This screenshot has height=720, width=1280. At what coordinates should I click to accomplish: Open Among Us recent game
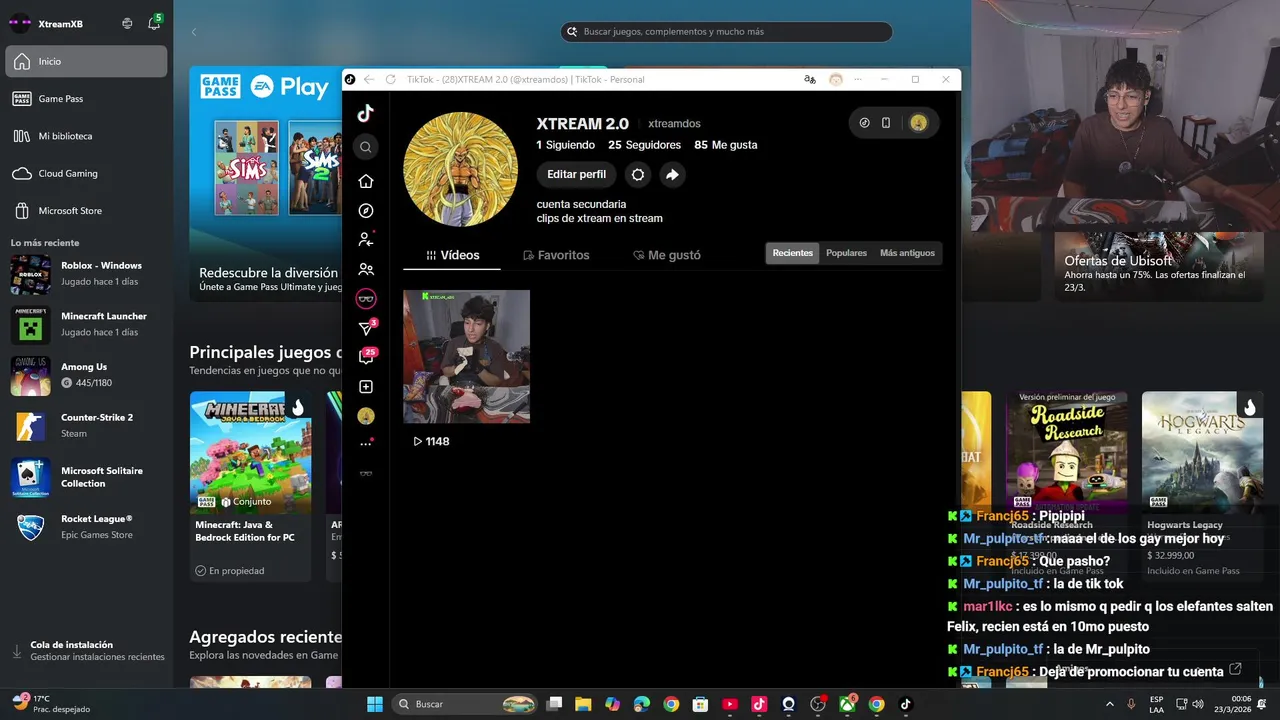(x=86, y=375)
